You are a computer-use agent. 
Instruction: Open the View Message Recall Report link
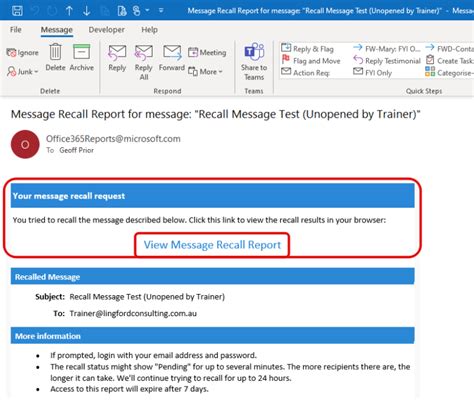point(212,245)
